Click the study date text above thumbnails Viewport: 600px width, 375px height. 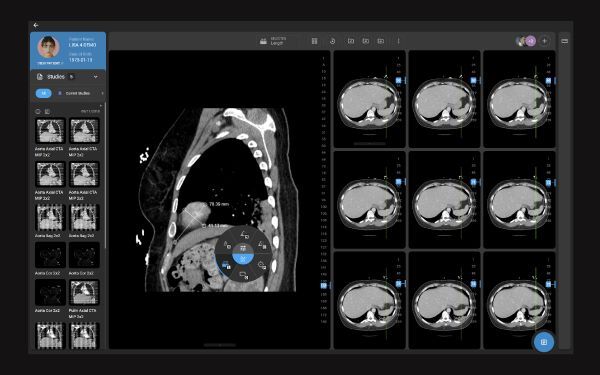90,112
